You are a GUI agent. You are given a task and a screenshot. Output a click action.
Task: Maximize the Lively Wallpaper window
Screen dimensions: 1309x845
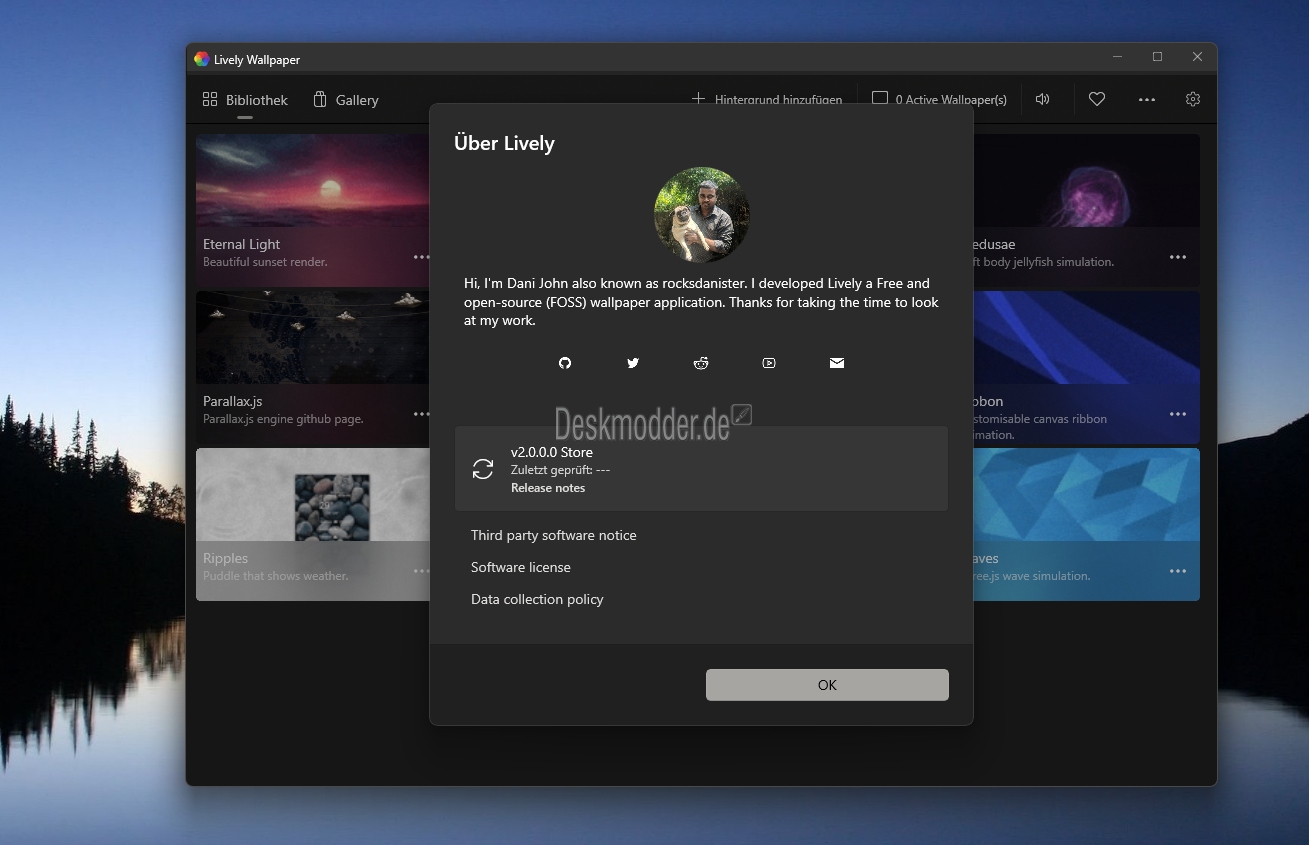tap(1157, 57)
